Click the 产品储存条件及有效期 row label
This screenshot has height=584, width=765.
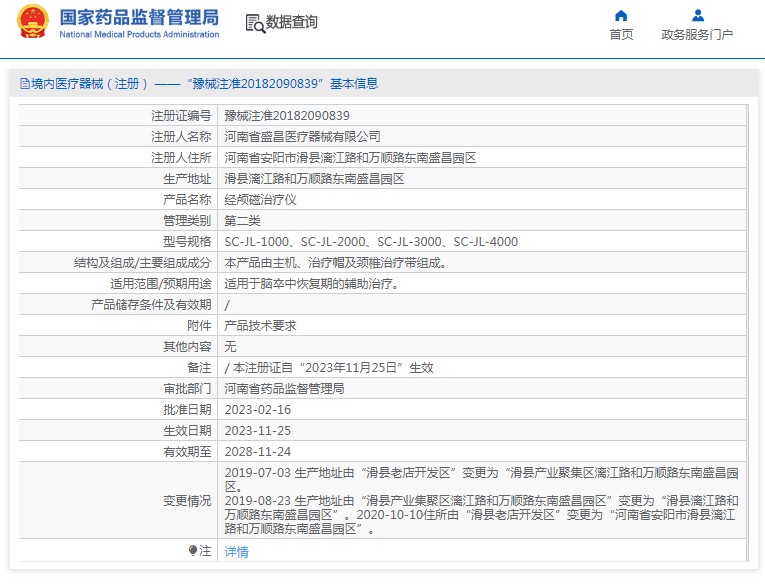(x=151, y=304)
